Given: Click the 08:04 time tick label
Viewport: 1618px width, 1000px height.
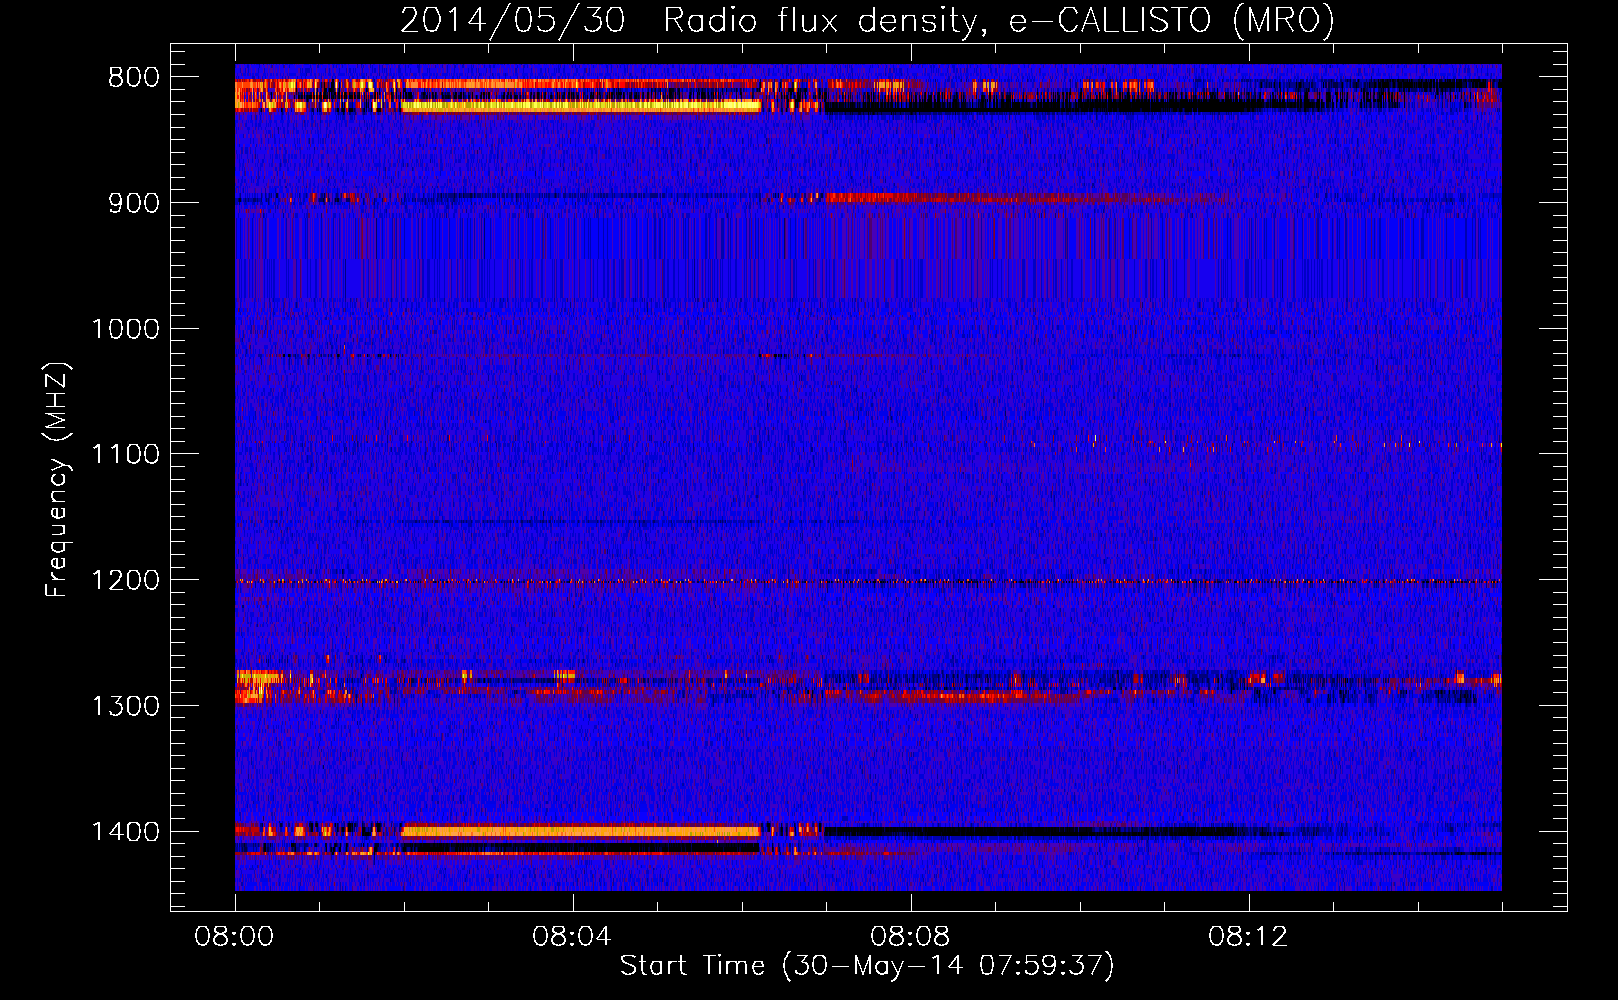Looking at the screenshot, I should [x=573, y=937].
